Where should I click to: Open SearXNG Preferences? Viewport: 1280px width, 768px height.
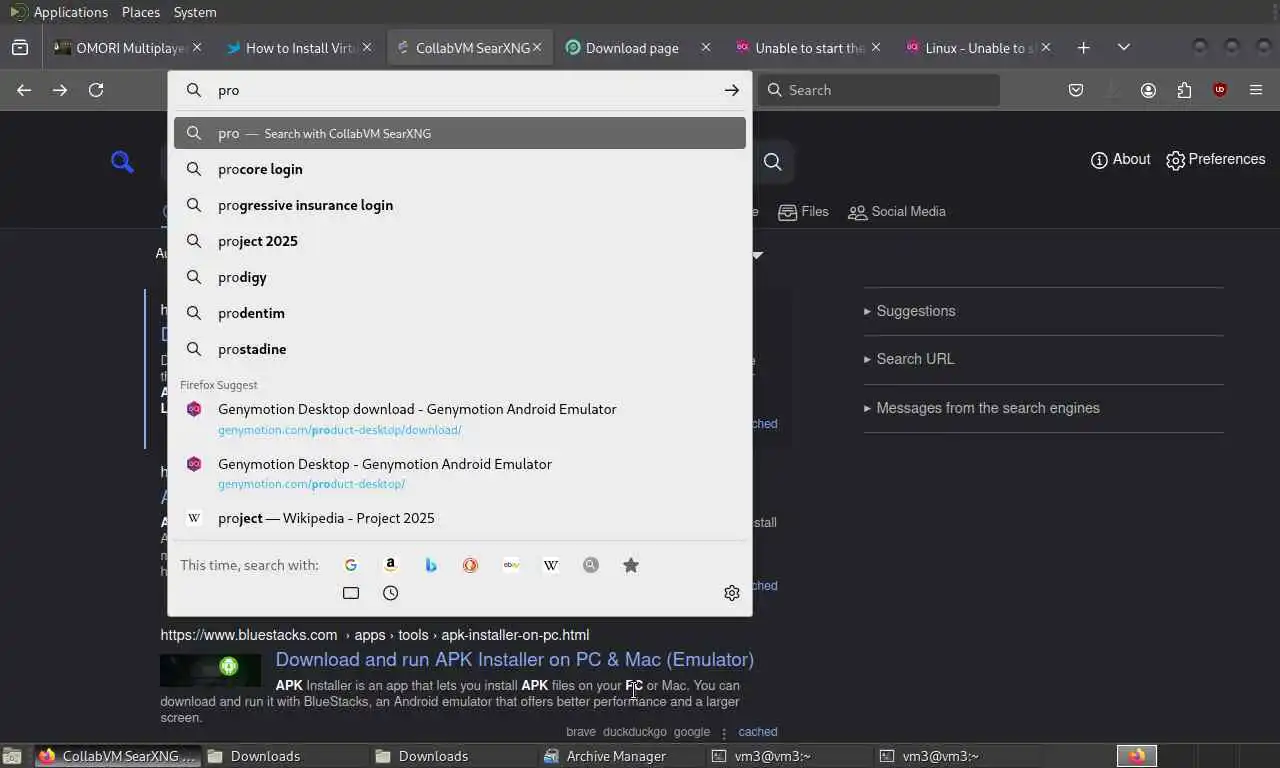point(1215,159)
